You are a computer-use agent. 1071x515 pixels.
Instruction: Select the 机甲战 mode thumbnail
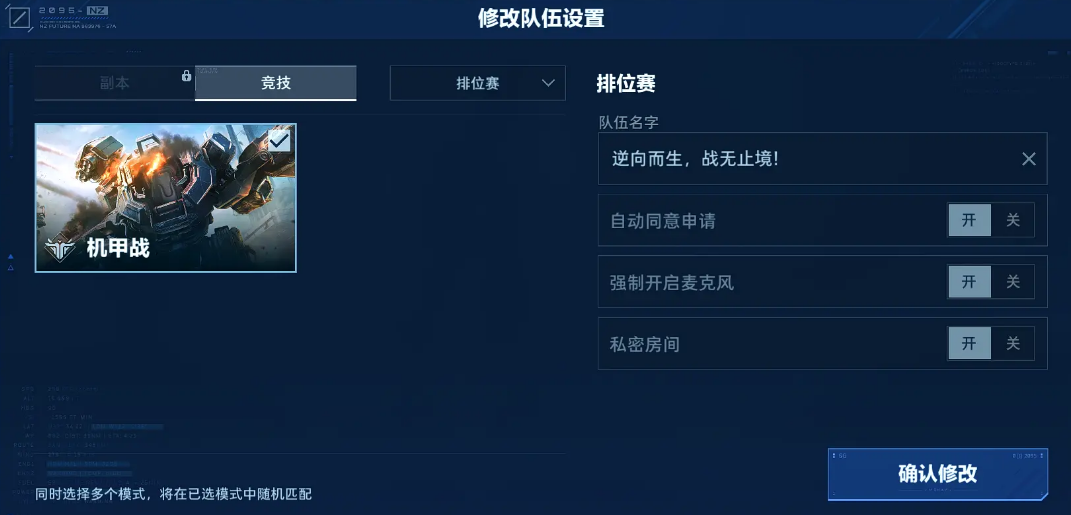coord(166,198)
